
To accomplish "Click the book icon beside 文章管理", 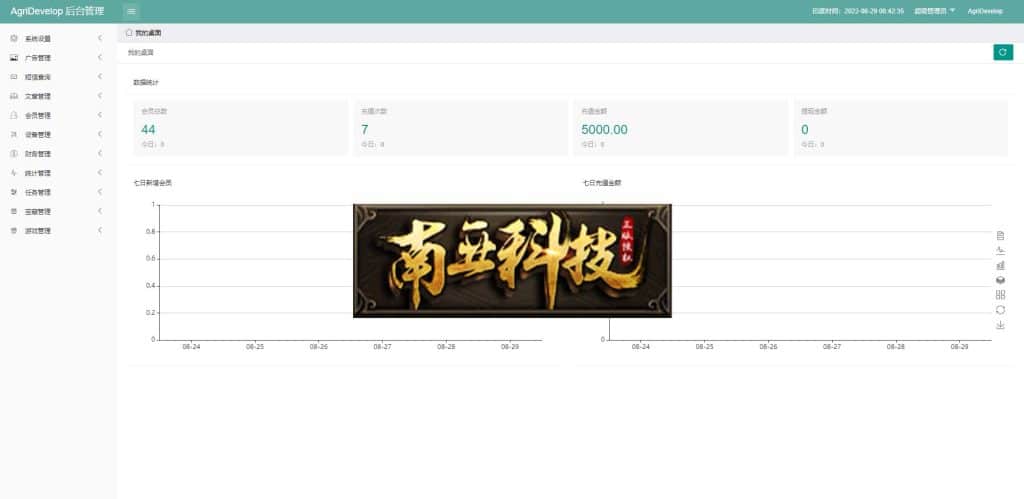I will [14, 96].
